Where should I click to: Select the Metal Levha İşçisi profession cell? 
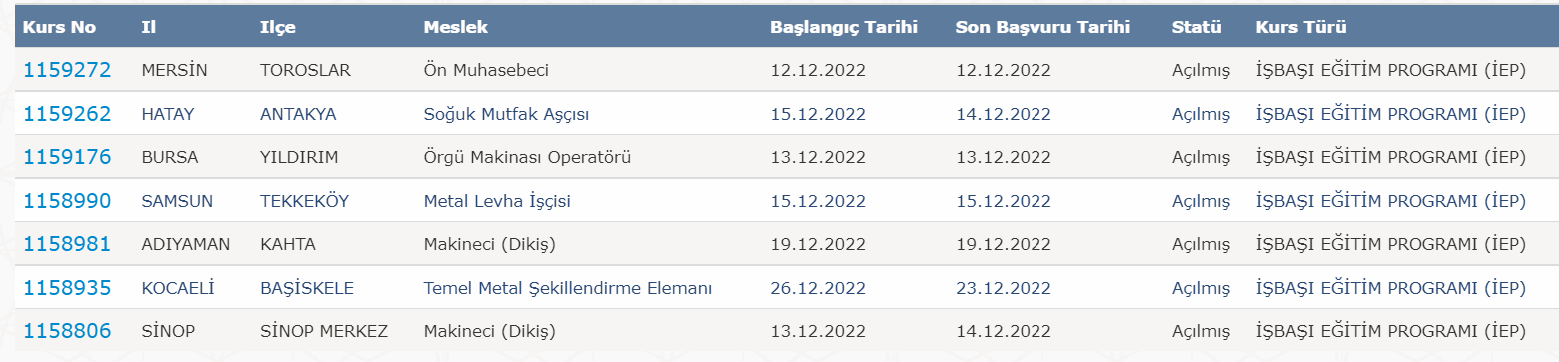(497, 202)
